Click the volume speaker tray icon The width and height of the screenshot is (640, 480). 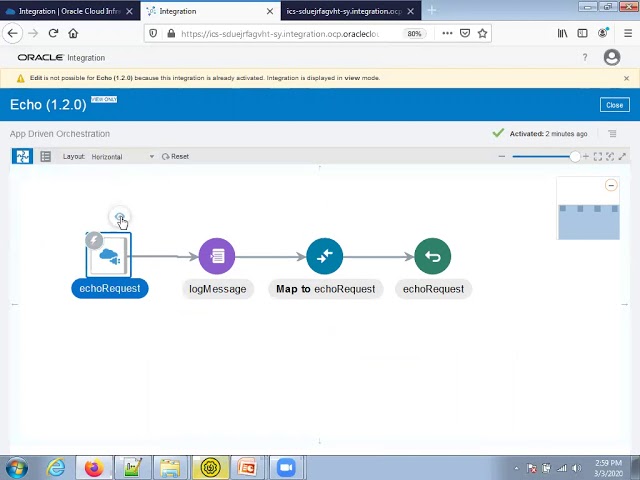pyautogui.click(x=576, y=468)
